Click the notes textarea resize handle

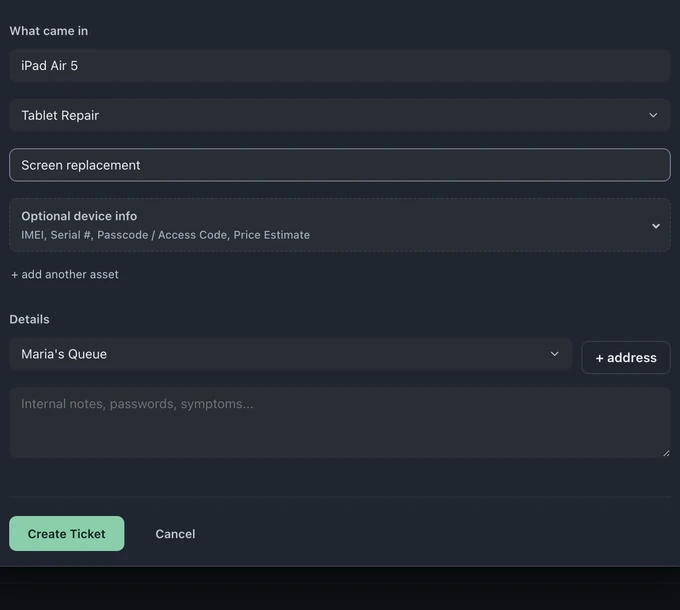666,453
